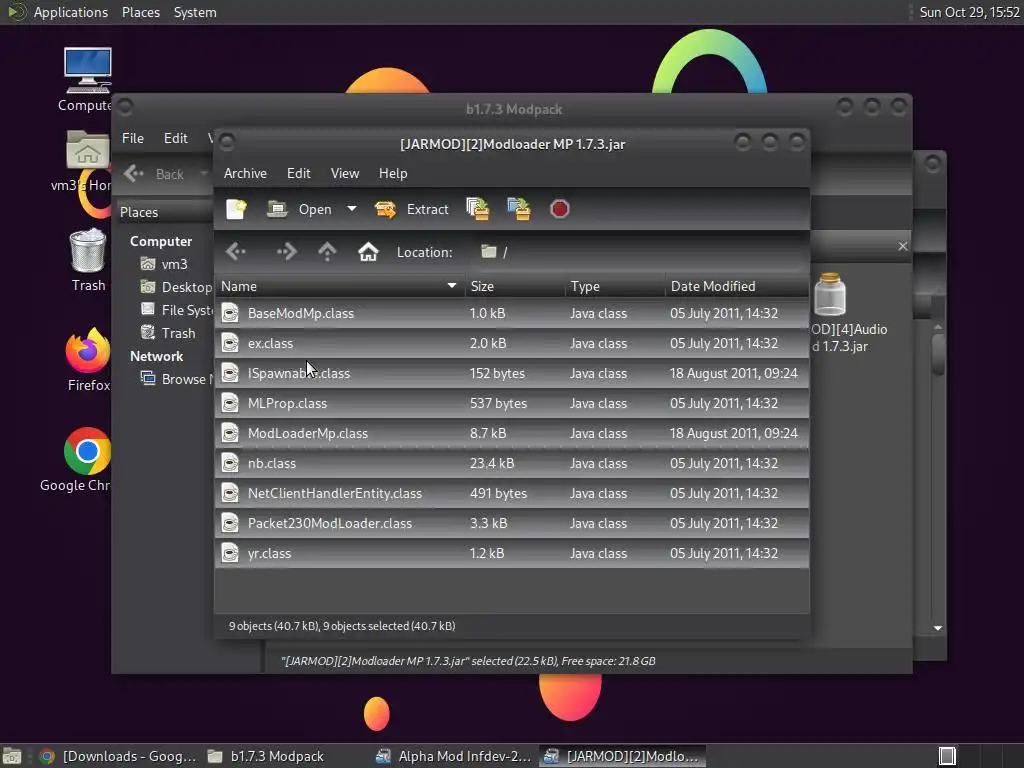
Task: Click the file manager vertical scrollbar
Action: (x=938, y=355)
